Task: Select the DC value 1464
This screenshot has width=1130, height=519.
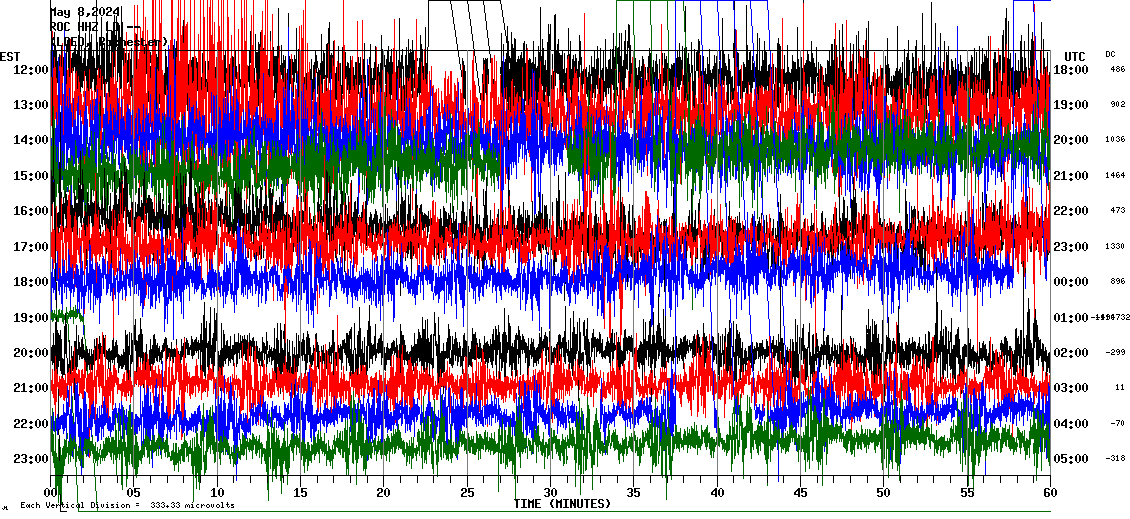Action: coord(1116,176)
